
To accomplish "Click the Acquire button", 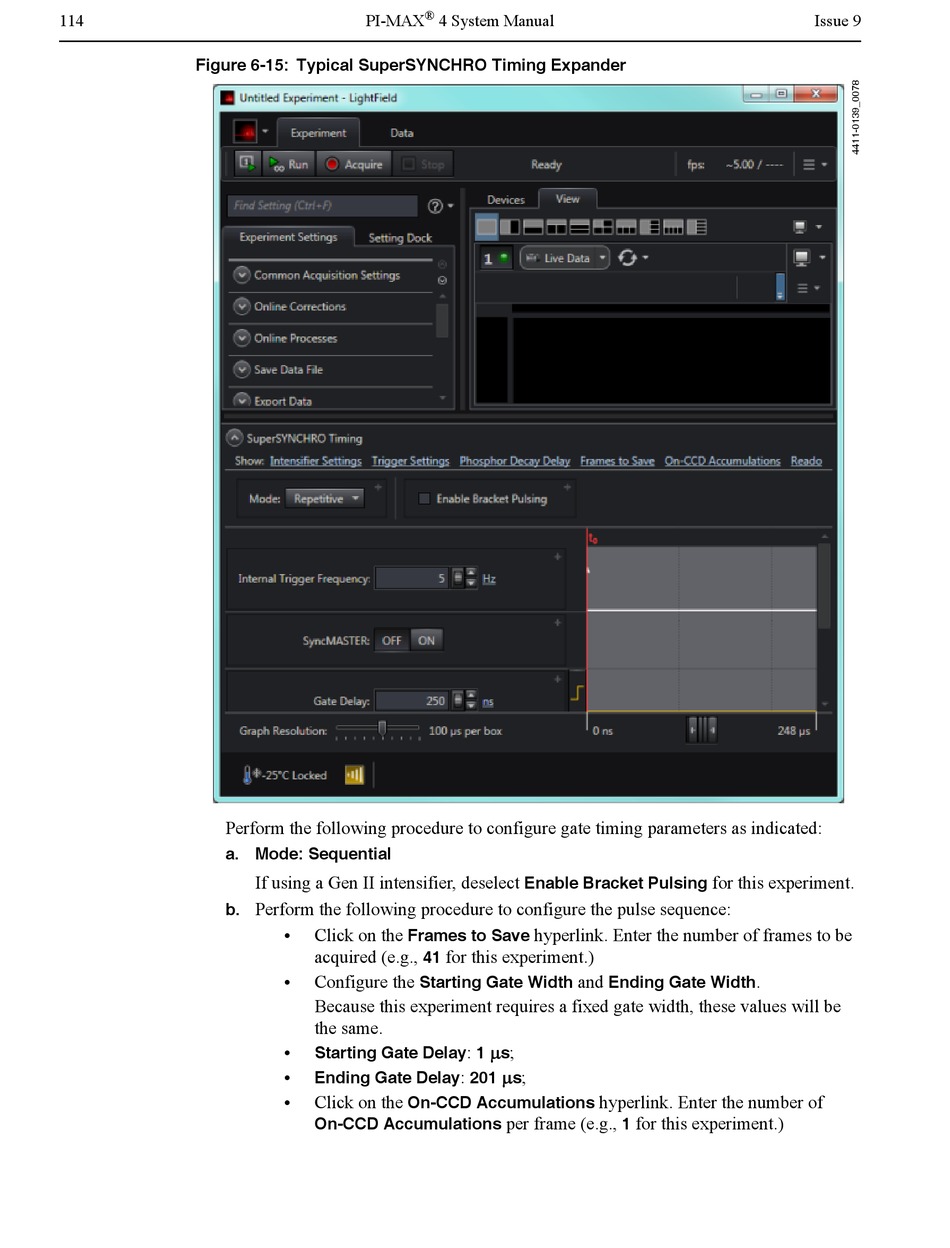I will 354,164.
